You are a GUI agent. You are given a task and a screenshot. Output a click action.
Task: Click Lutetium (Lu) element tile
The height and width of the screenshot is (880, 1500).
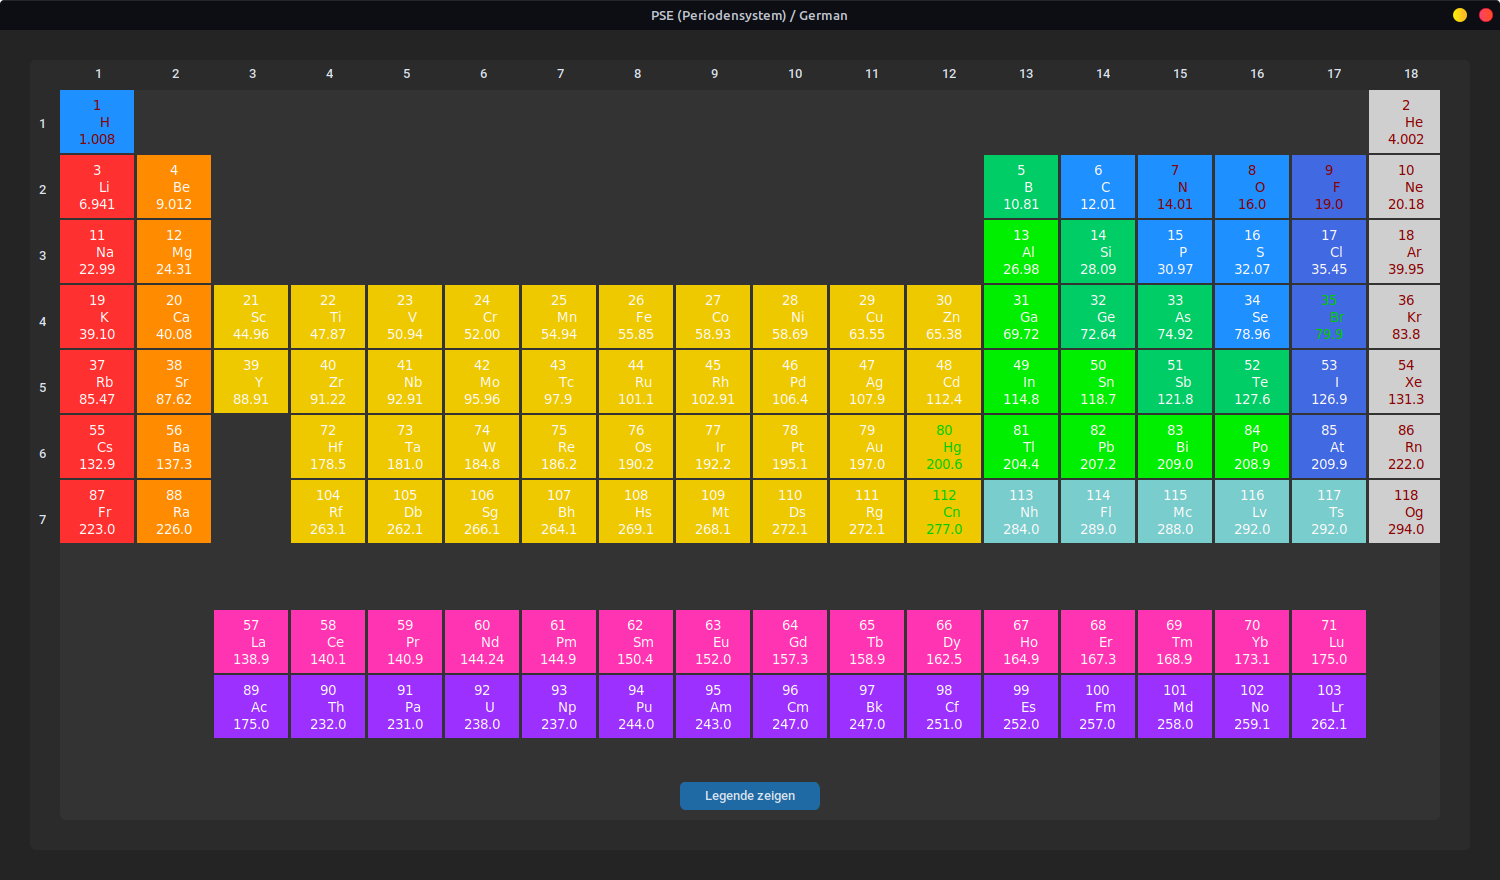coord(1329,642)
